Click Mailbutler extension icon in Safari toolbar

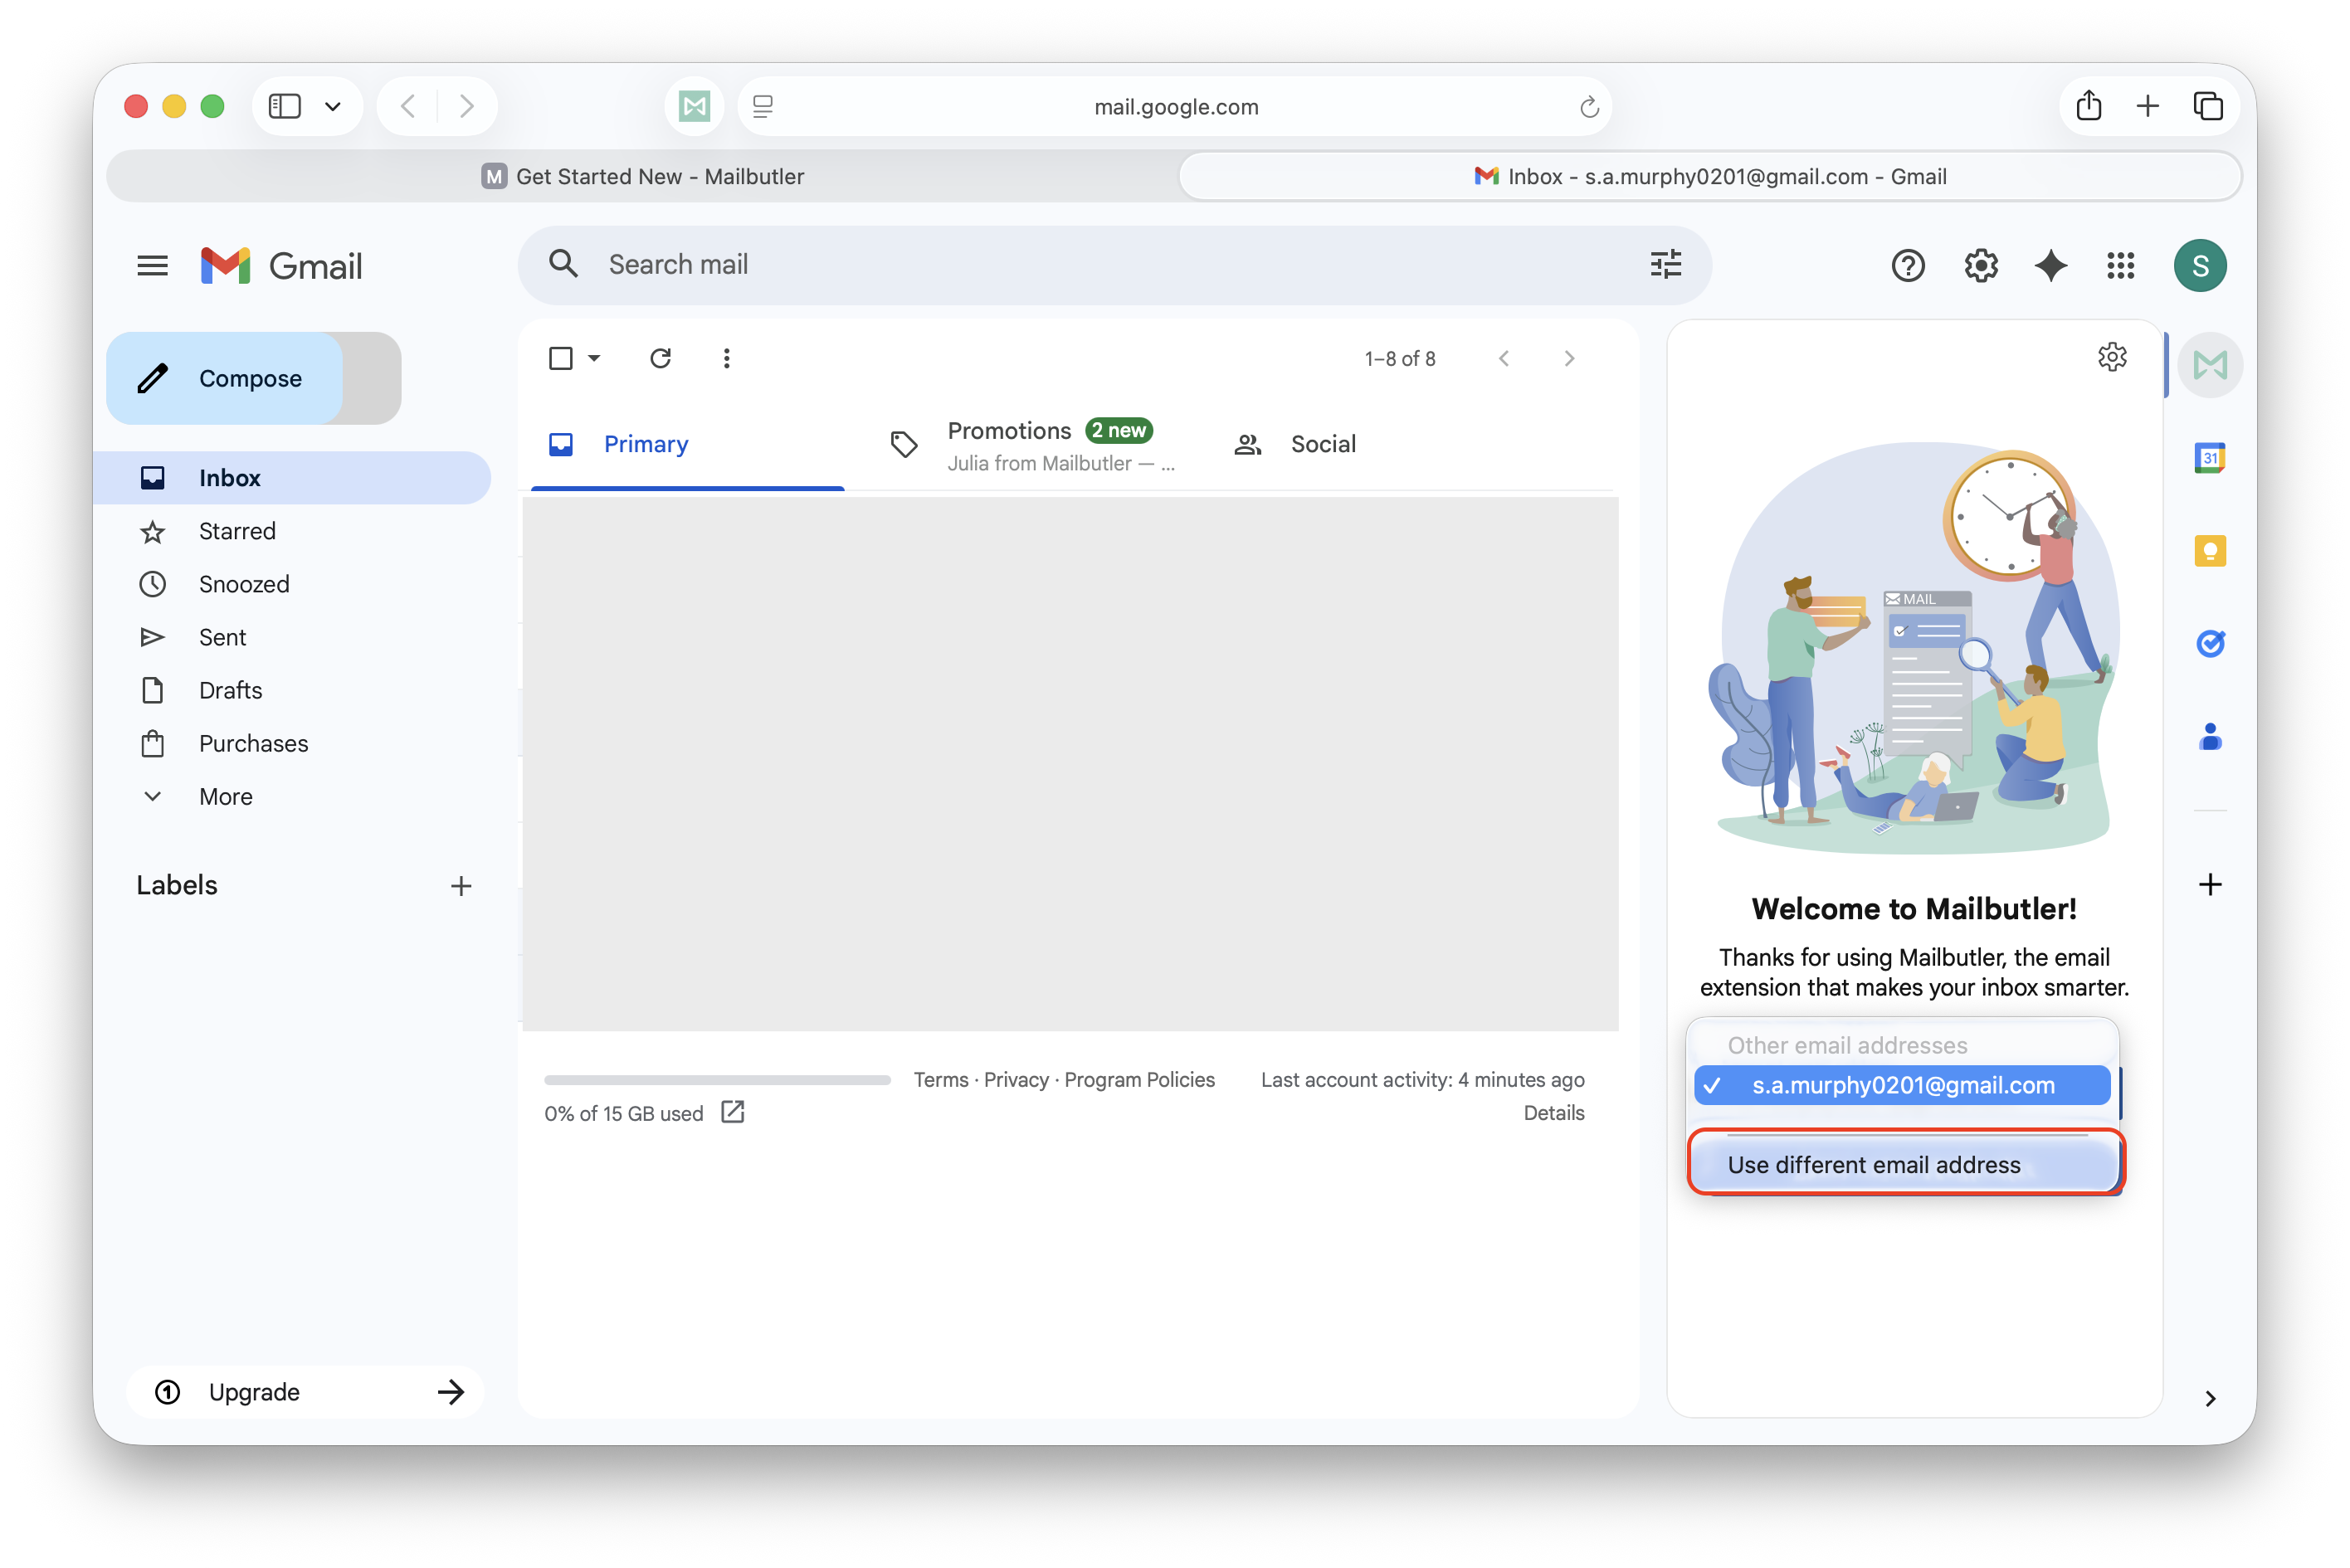coord(694,106)
